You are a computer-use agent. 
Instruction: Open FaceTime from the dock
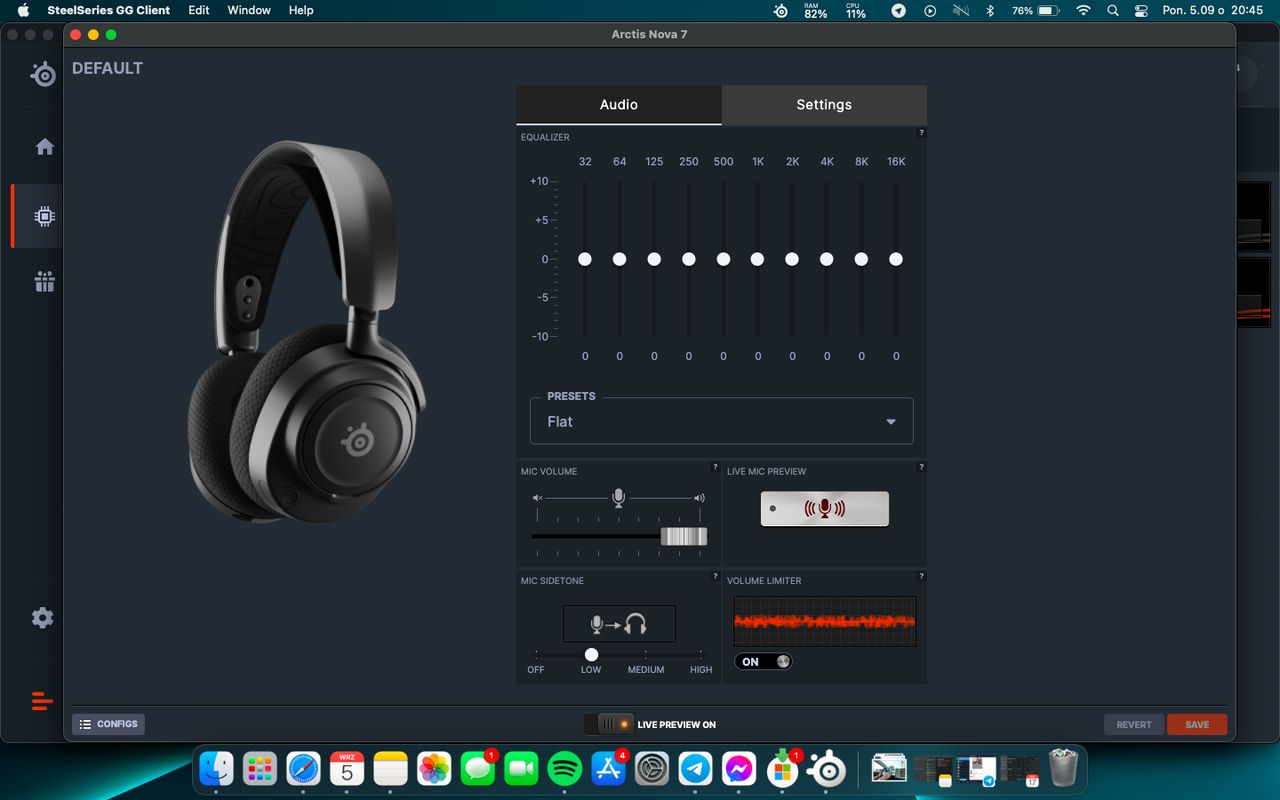click(521, 769)
